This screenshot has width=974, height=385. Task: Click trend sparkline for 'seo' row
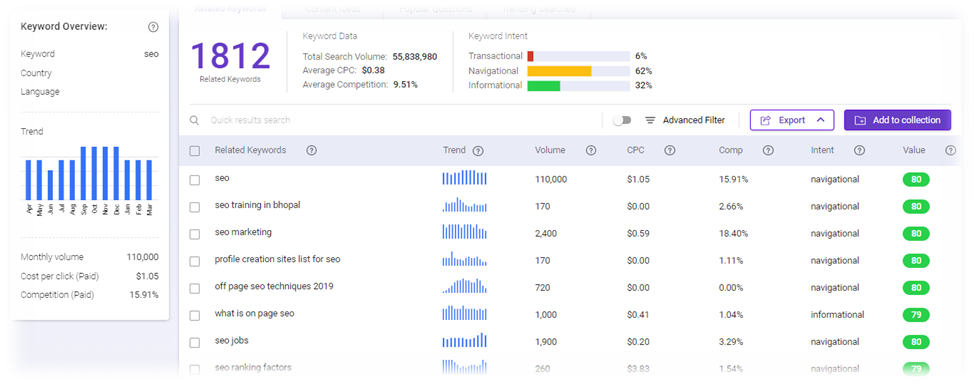465,178
